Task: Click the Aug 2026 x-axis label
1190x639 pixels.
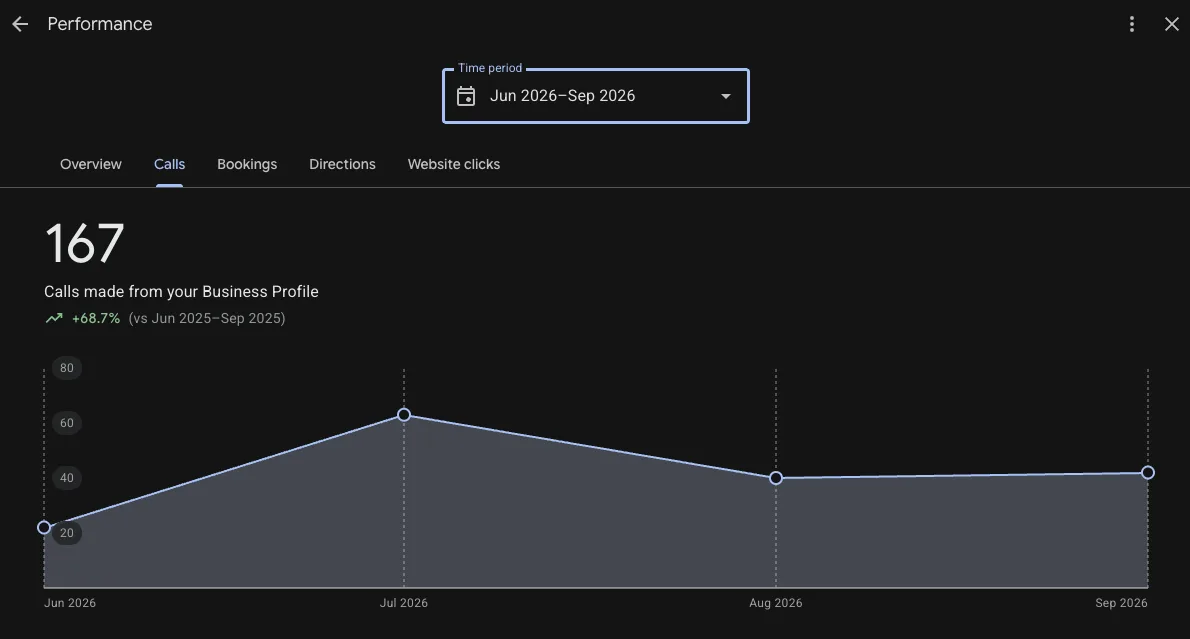Action: (776, 603)
